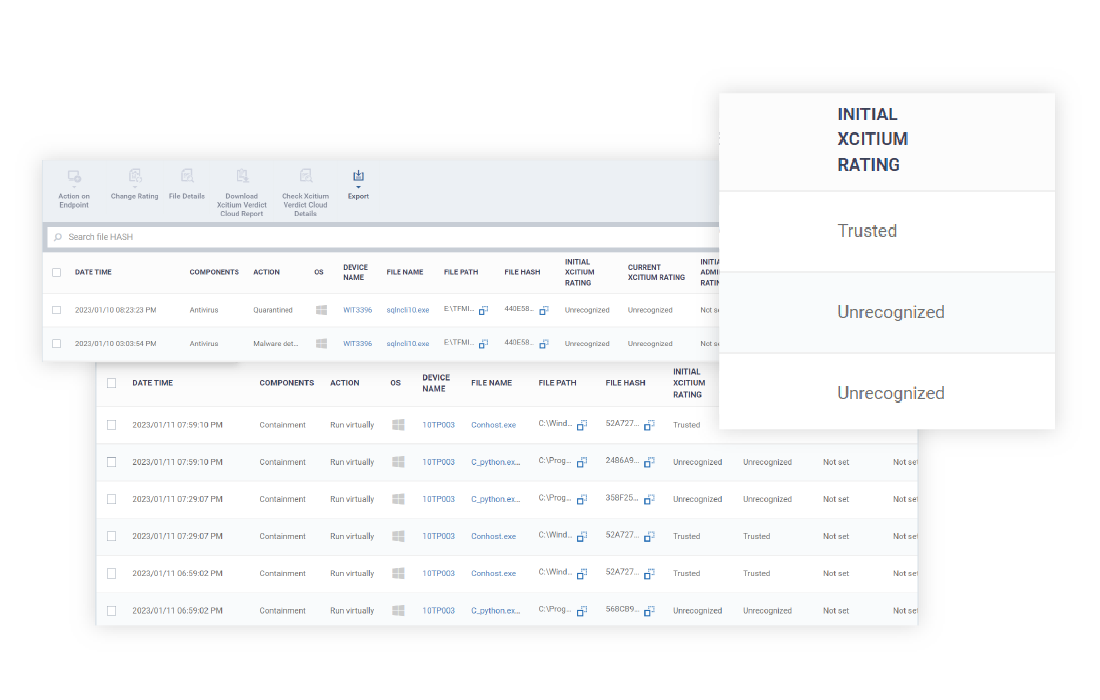Tick the checkbox for the 08:23:23 PM row
Viewport: 1100px width, 700px height.
57,310
